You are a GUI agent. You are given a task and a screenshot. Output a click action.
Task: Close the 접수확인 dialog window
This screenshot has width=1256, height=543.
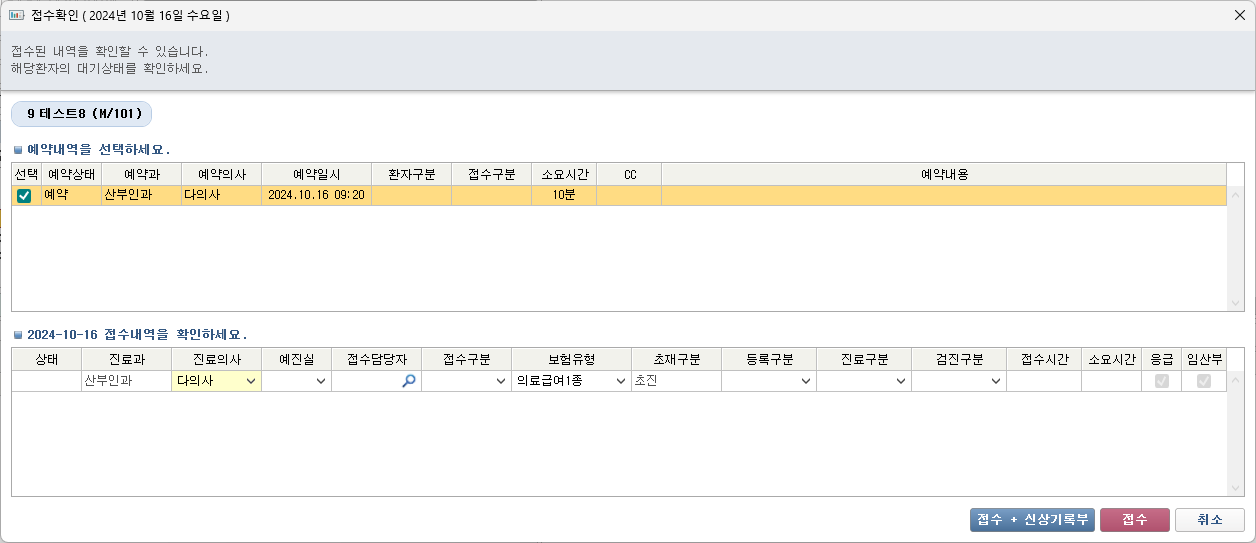[x=1239, y=15]
